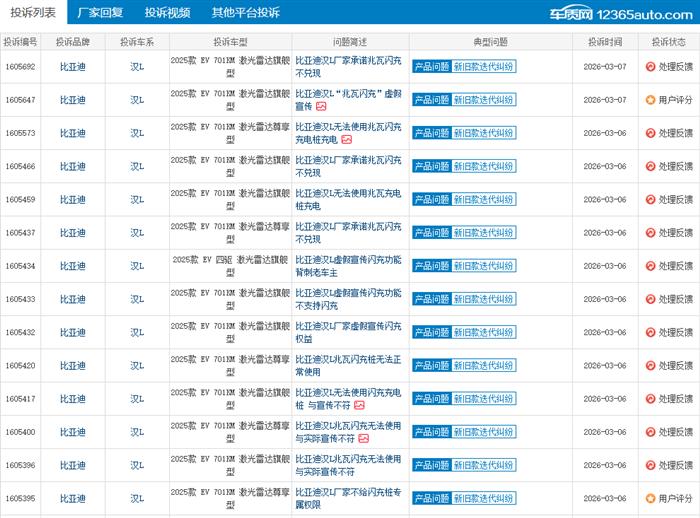Click image icon in complaint 1605647 description
700x518 pixels.
tap(322, 106)
